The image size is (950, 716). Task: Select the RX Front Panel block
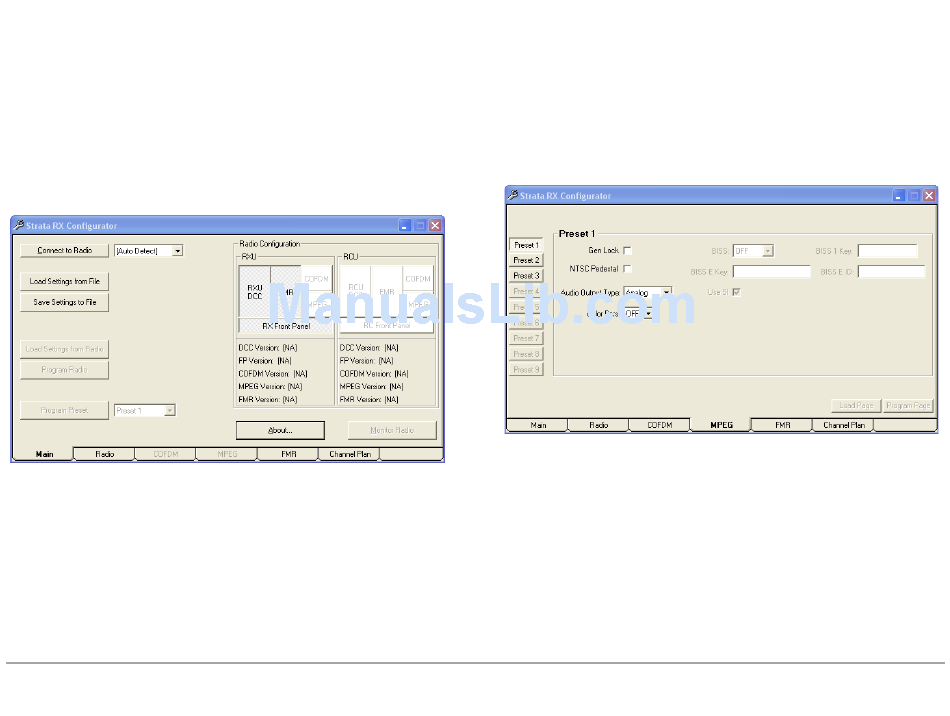coord(286,326)
